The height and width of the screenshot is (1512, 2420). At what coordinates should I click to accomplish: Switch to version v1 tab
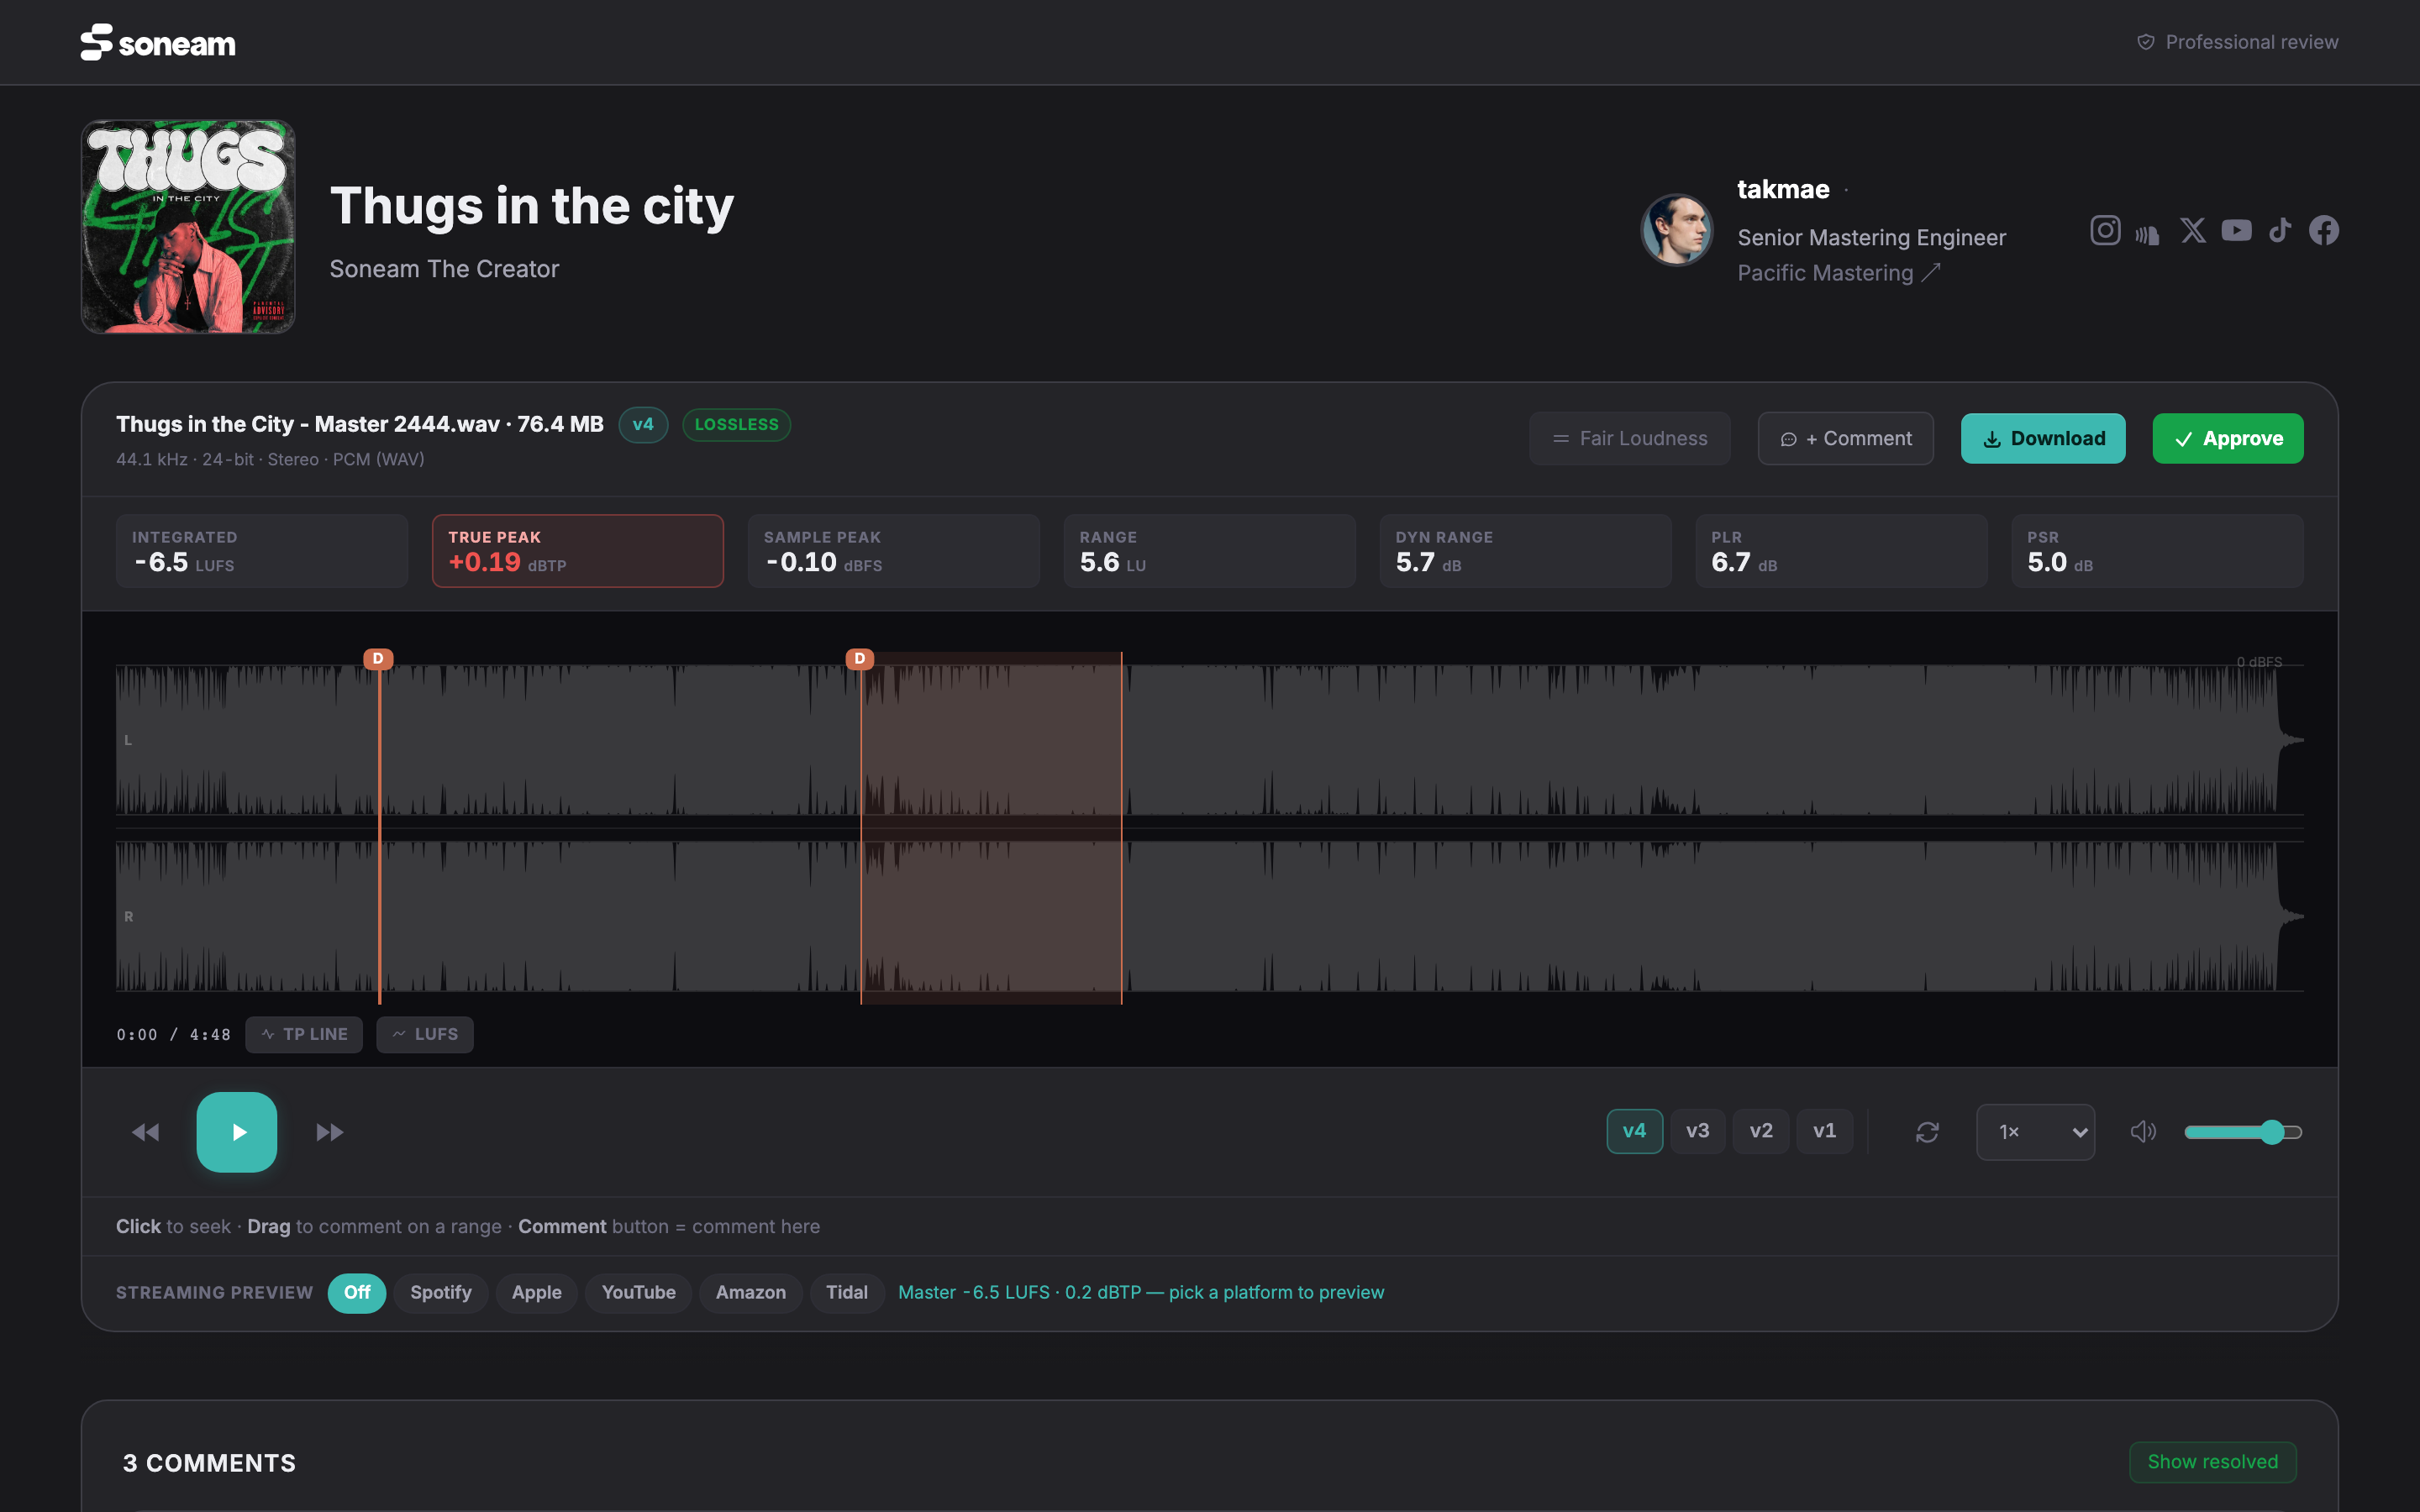coord(1825,1131)
